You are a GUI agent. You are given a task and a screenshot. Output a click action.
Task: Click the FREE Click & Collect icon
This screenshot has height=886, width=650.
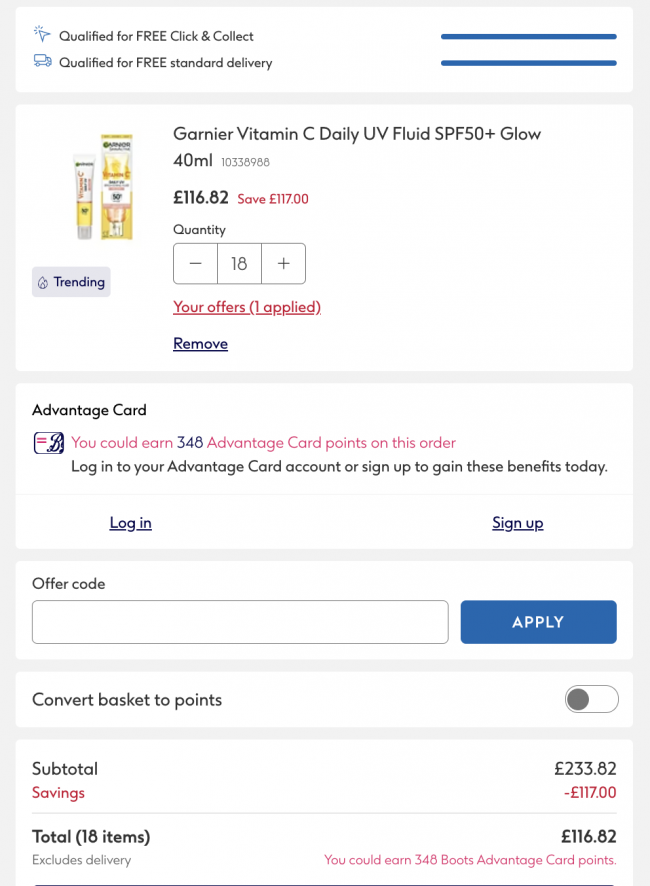pos(42,35)
